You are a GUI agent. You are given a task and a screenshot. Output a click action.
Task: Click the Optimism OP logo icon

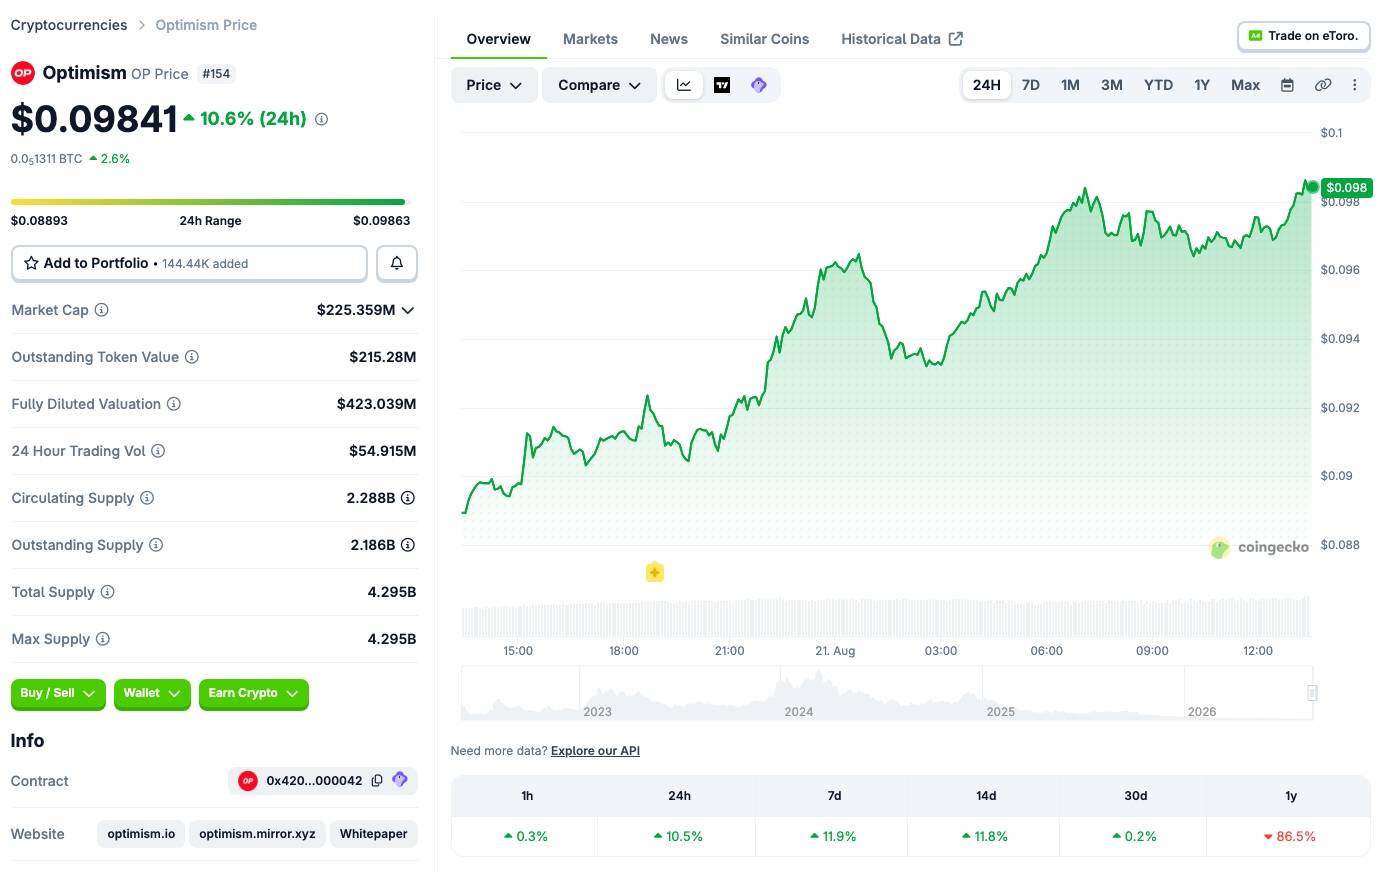[x=23, y=73]
